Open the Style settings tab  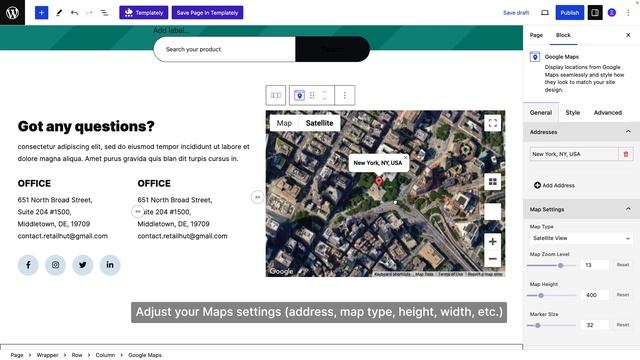click(x=573, y=112)
